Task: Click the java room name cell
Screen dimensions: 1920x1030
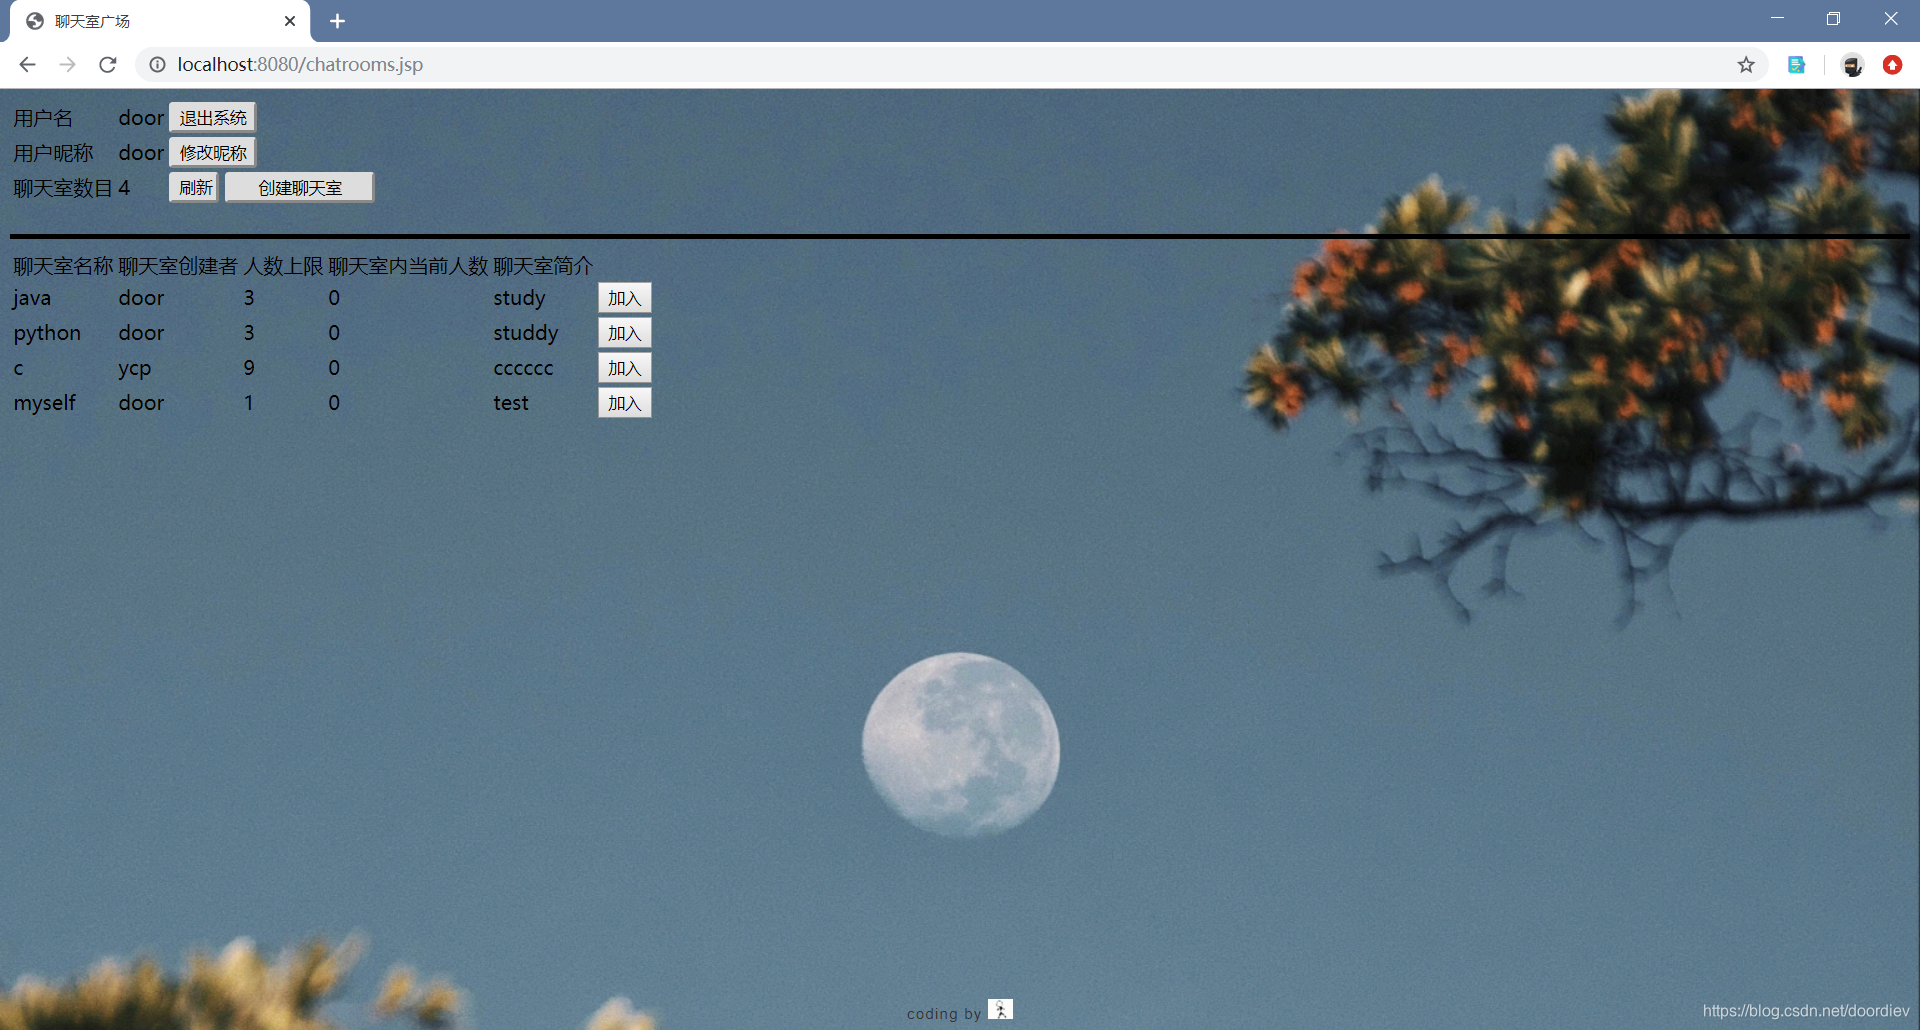Action: [32, 299]
